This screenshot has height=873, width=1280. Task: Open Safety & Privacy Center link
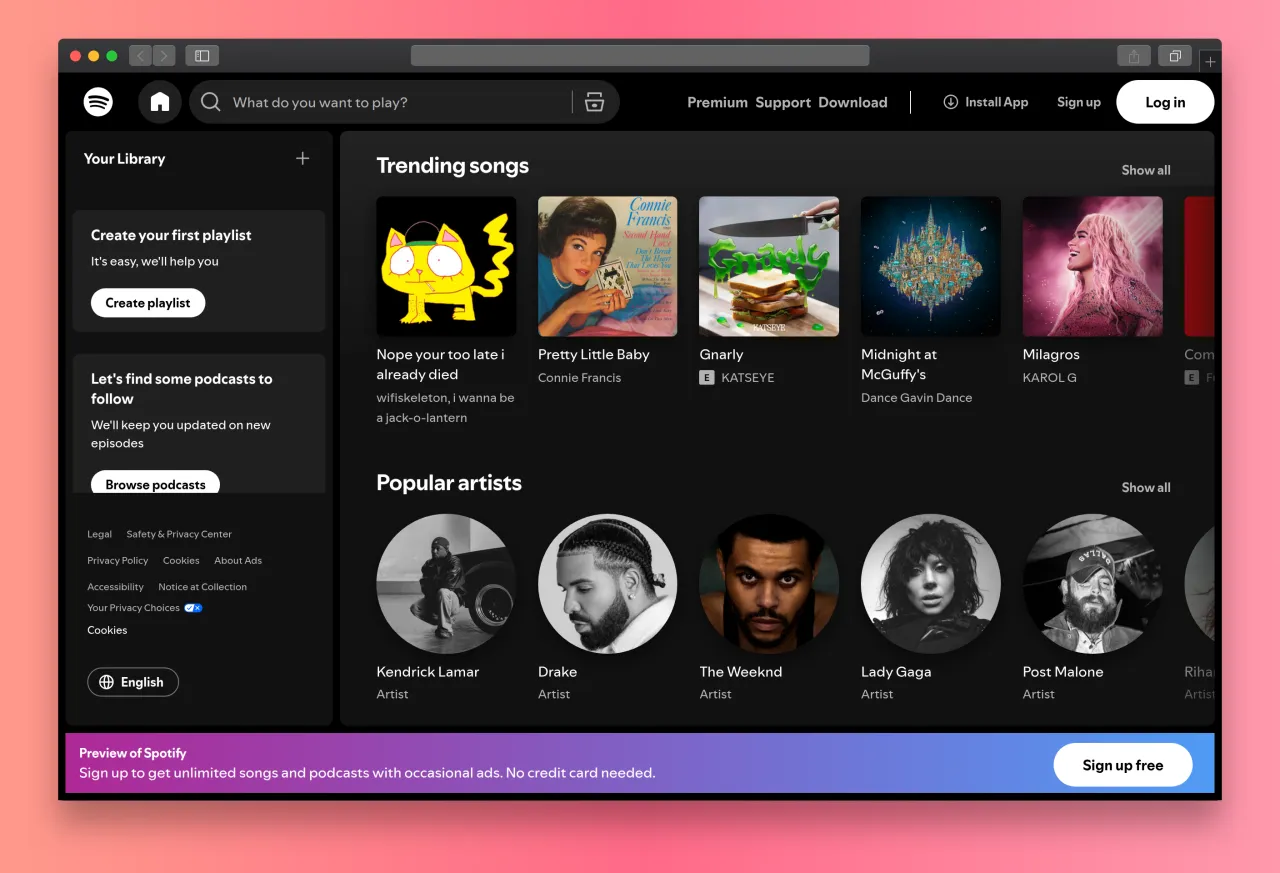[x=179, y=534]
